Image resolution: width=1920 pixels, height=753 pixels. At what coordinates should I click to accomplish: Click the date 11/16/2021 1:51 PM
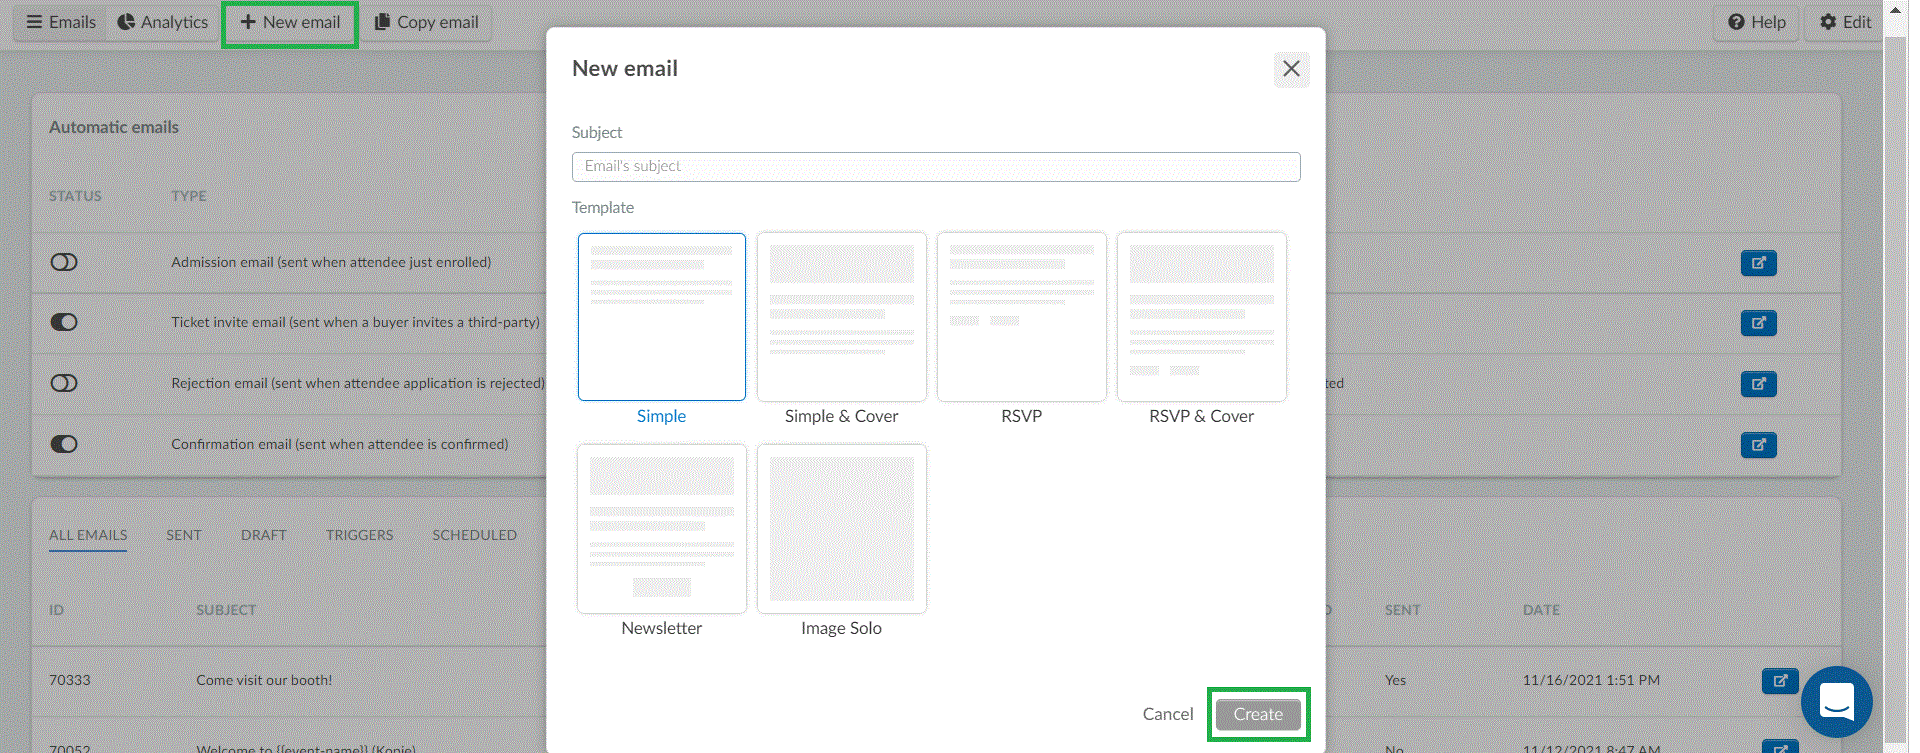tap(1591, 680)
